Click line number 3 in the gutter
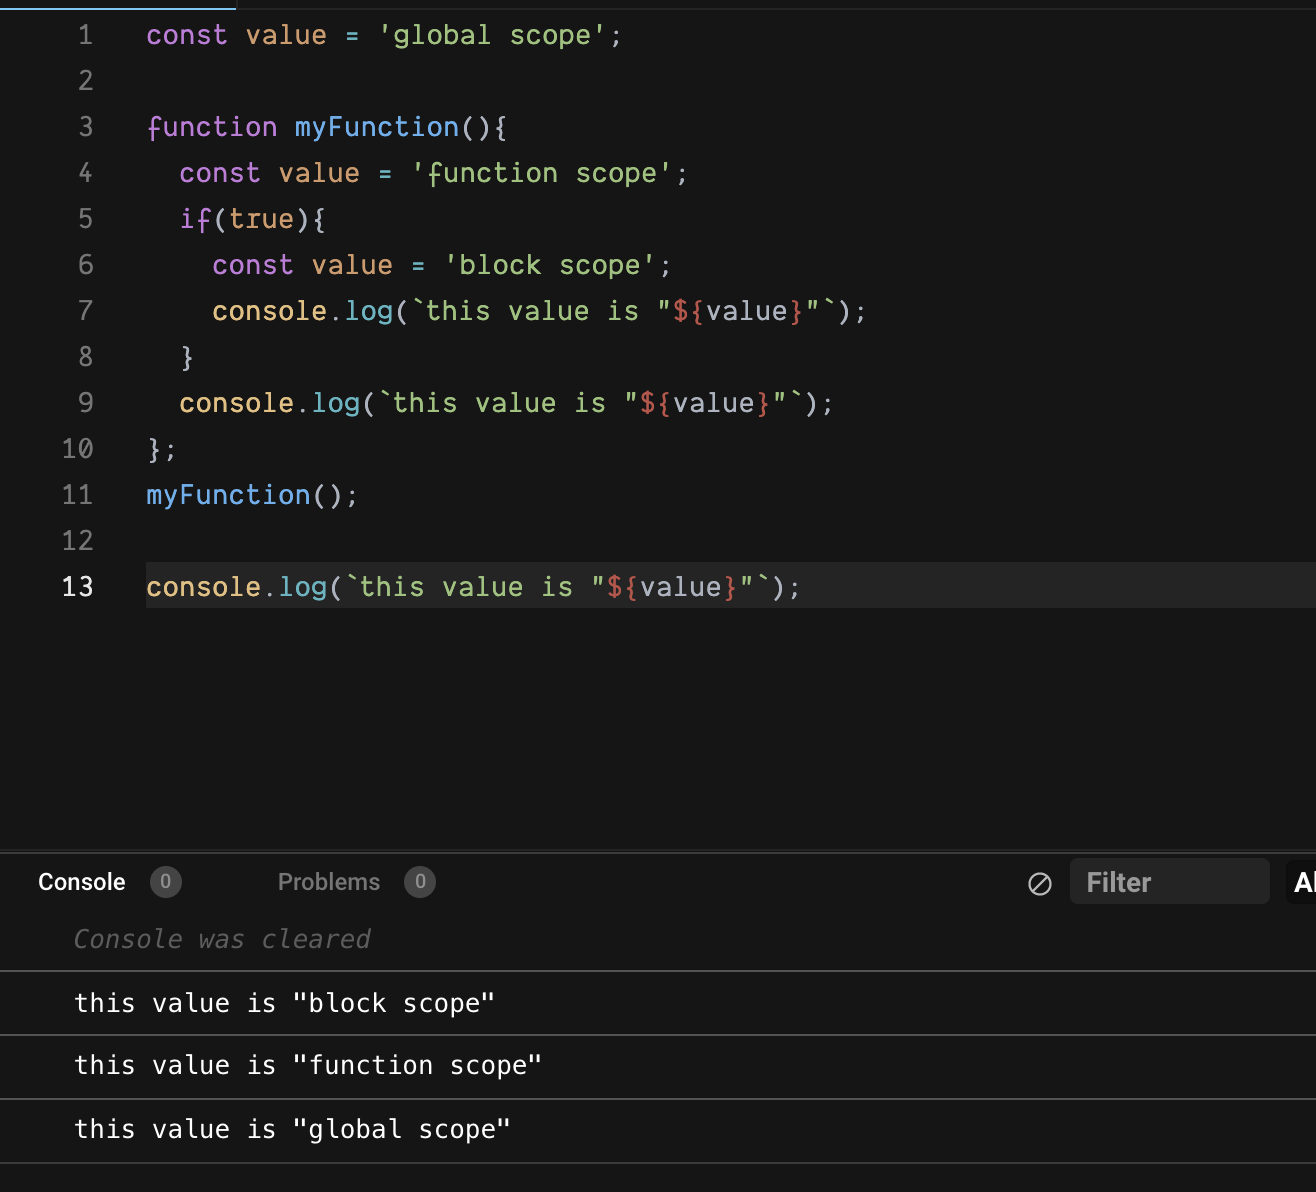Viewport: 1316px width, 1192px height. click(85, 127)
